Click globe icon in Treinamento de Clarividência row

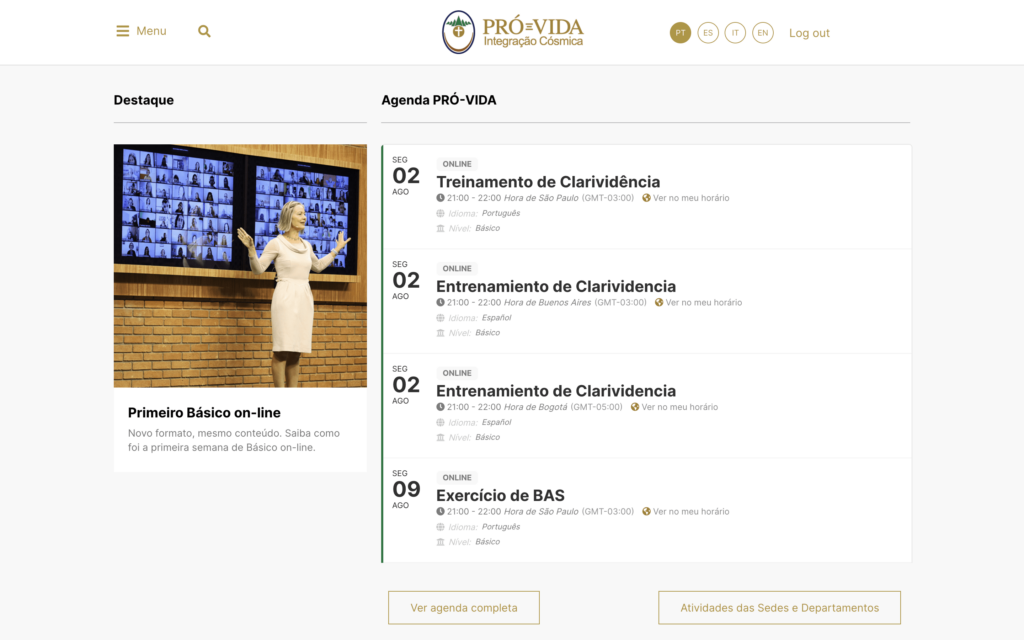coord(646,198)
